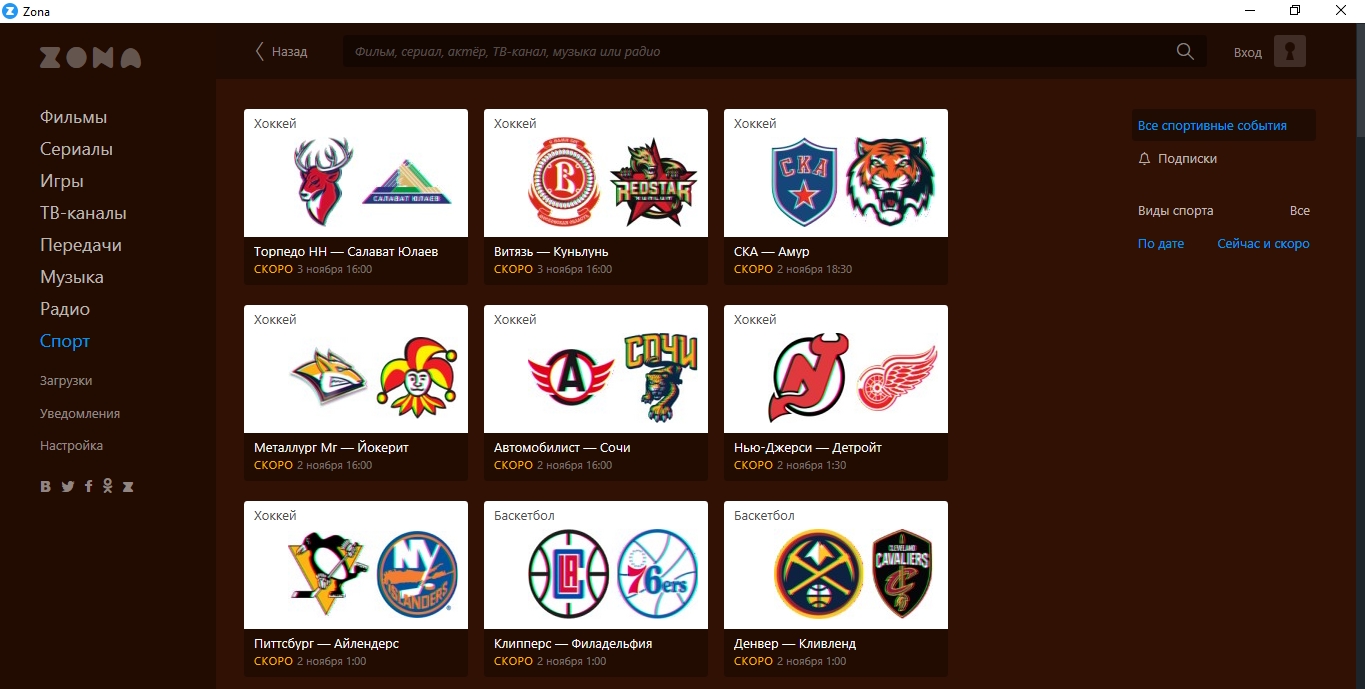Click the bell icon beside Подписки
Viewport: 1365px width, 689px height.
click(1145, 159)
